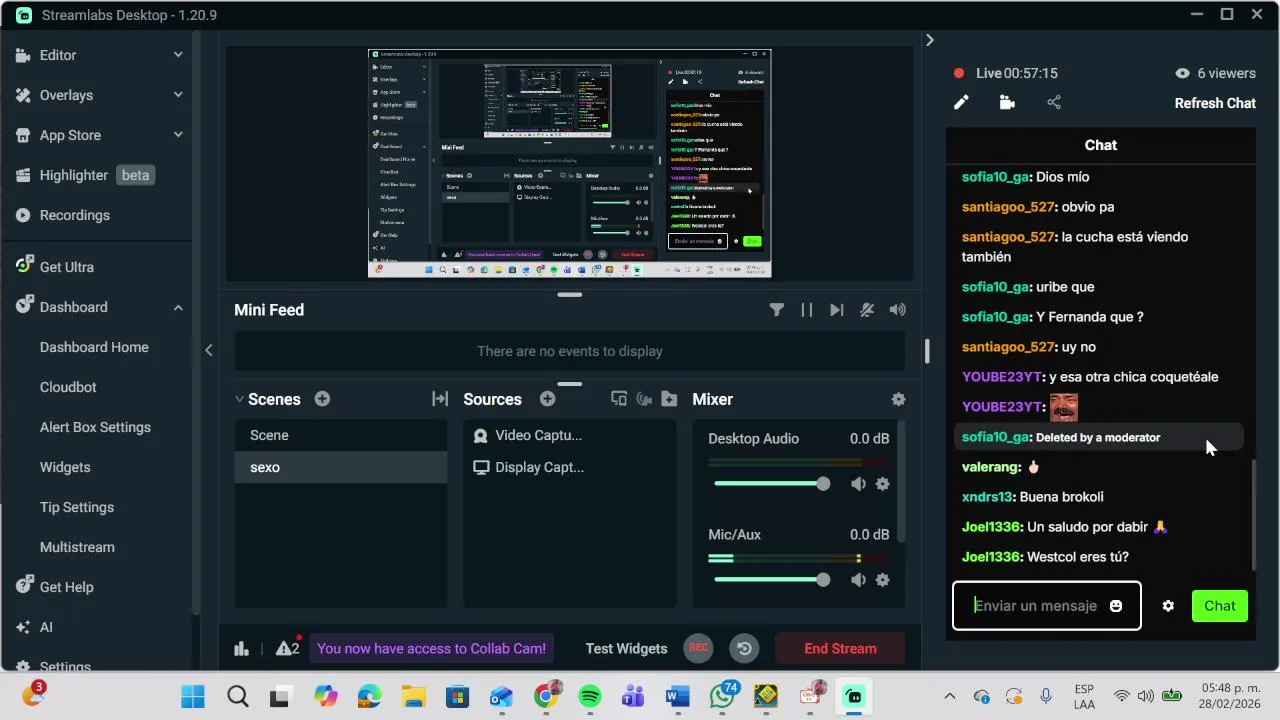Open the Collab Cam access notification
The width and height of the screenshot is (1280, 720).
431,648
